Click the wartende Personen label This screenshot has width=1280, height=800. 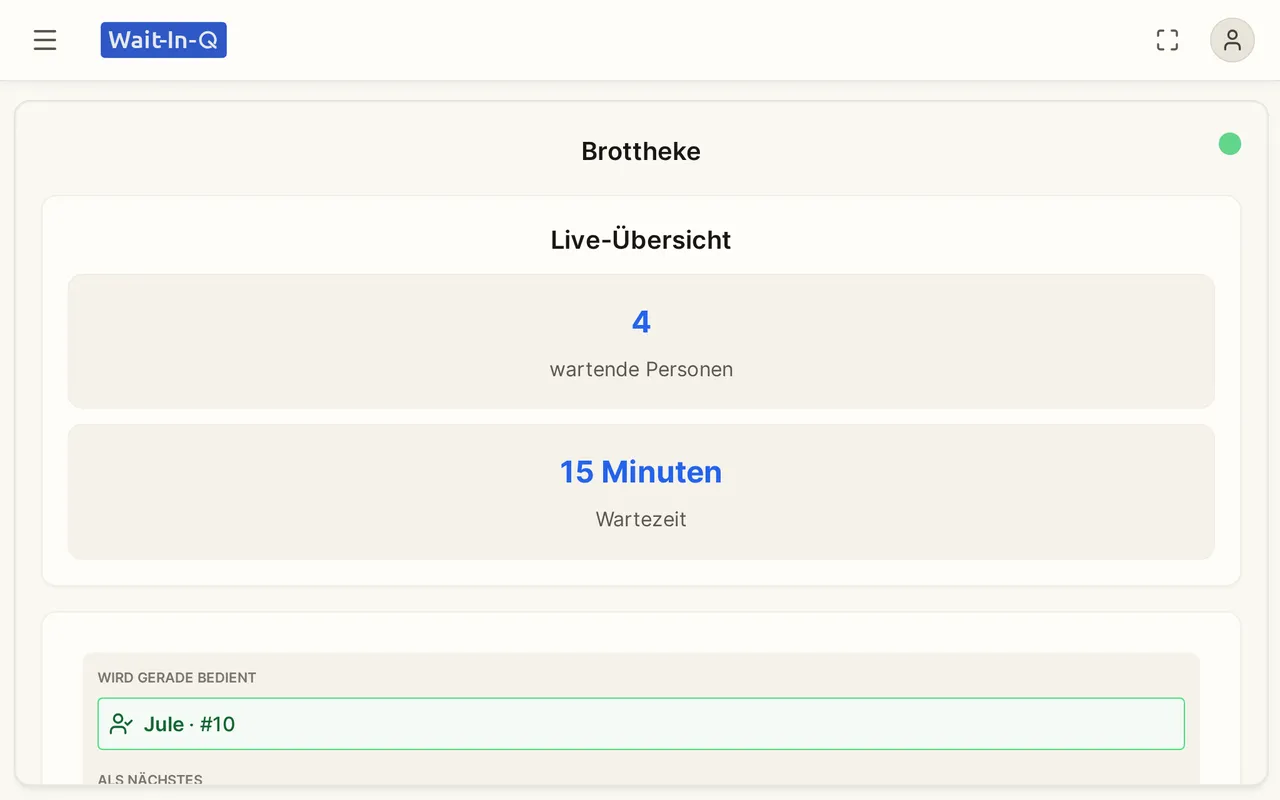click(x=641, y=369)
